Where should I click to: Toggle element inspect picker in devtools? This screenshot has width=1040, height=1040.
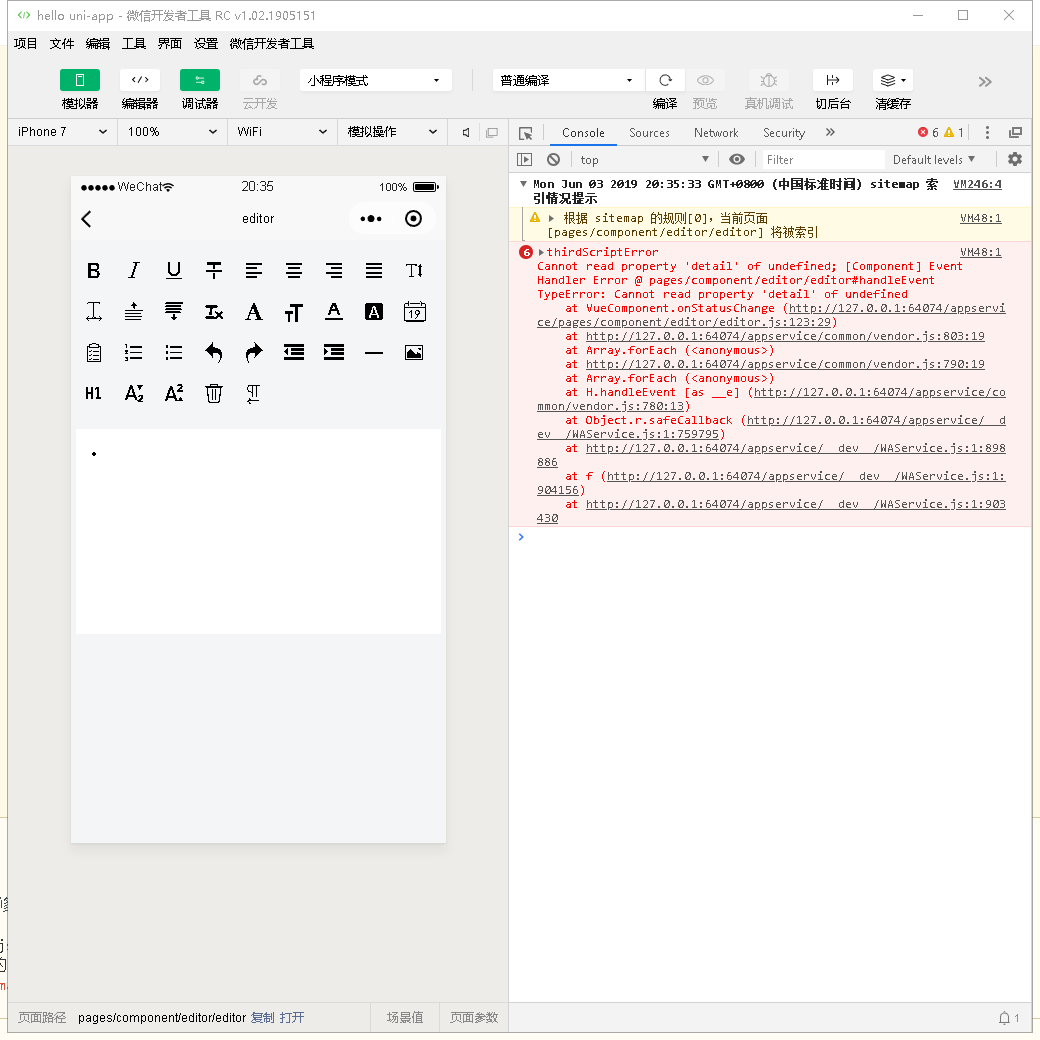pos(526,133)
